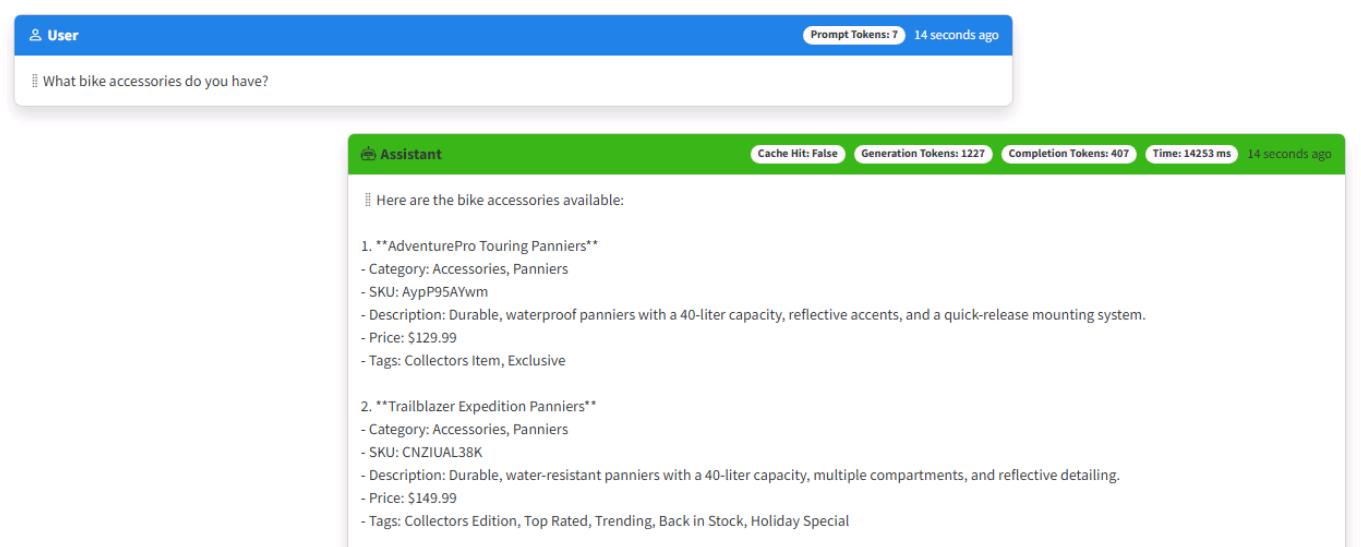Click the robot icon beside Assistant

(369, 154)
